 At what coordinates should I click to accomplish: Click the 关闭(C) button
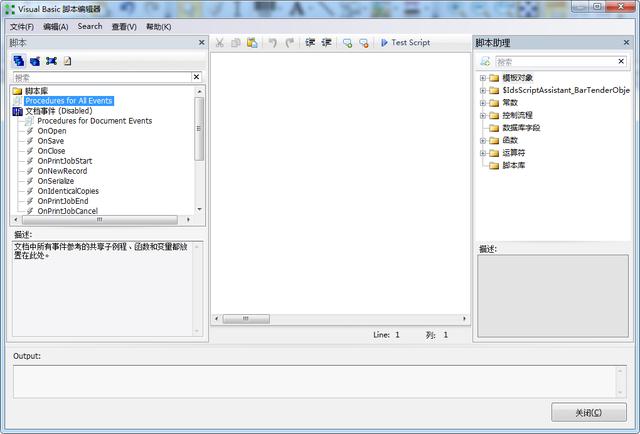pos(589,412)
